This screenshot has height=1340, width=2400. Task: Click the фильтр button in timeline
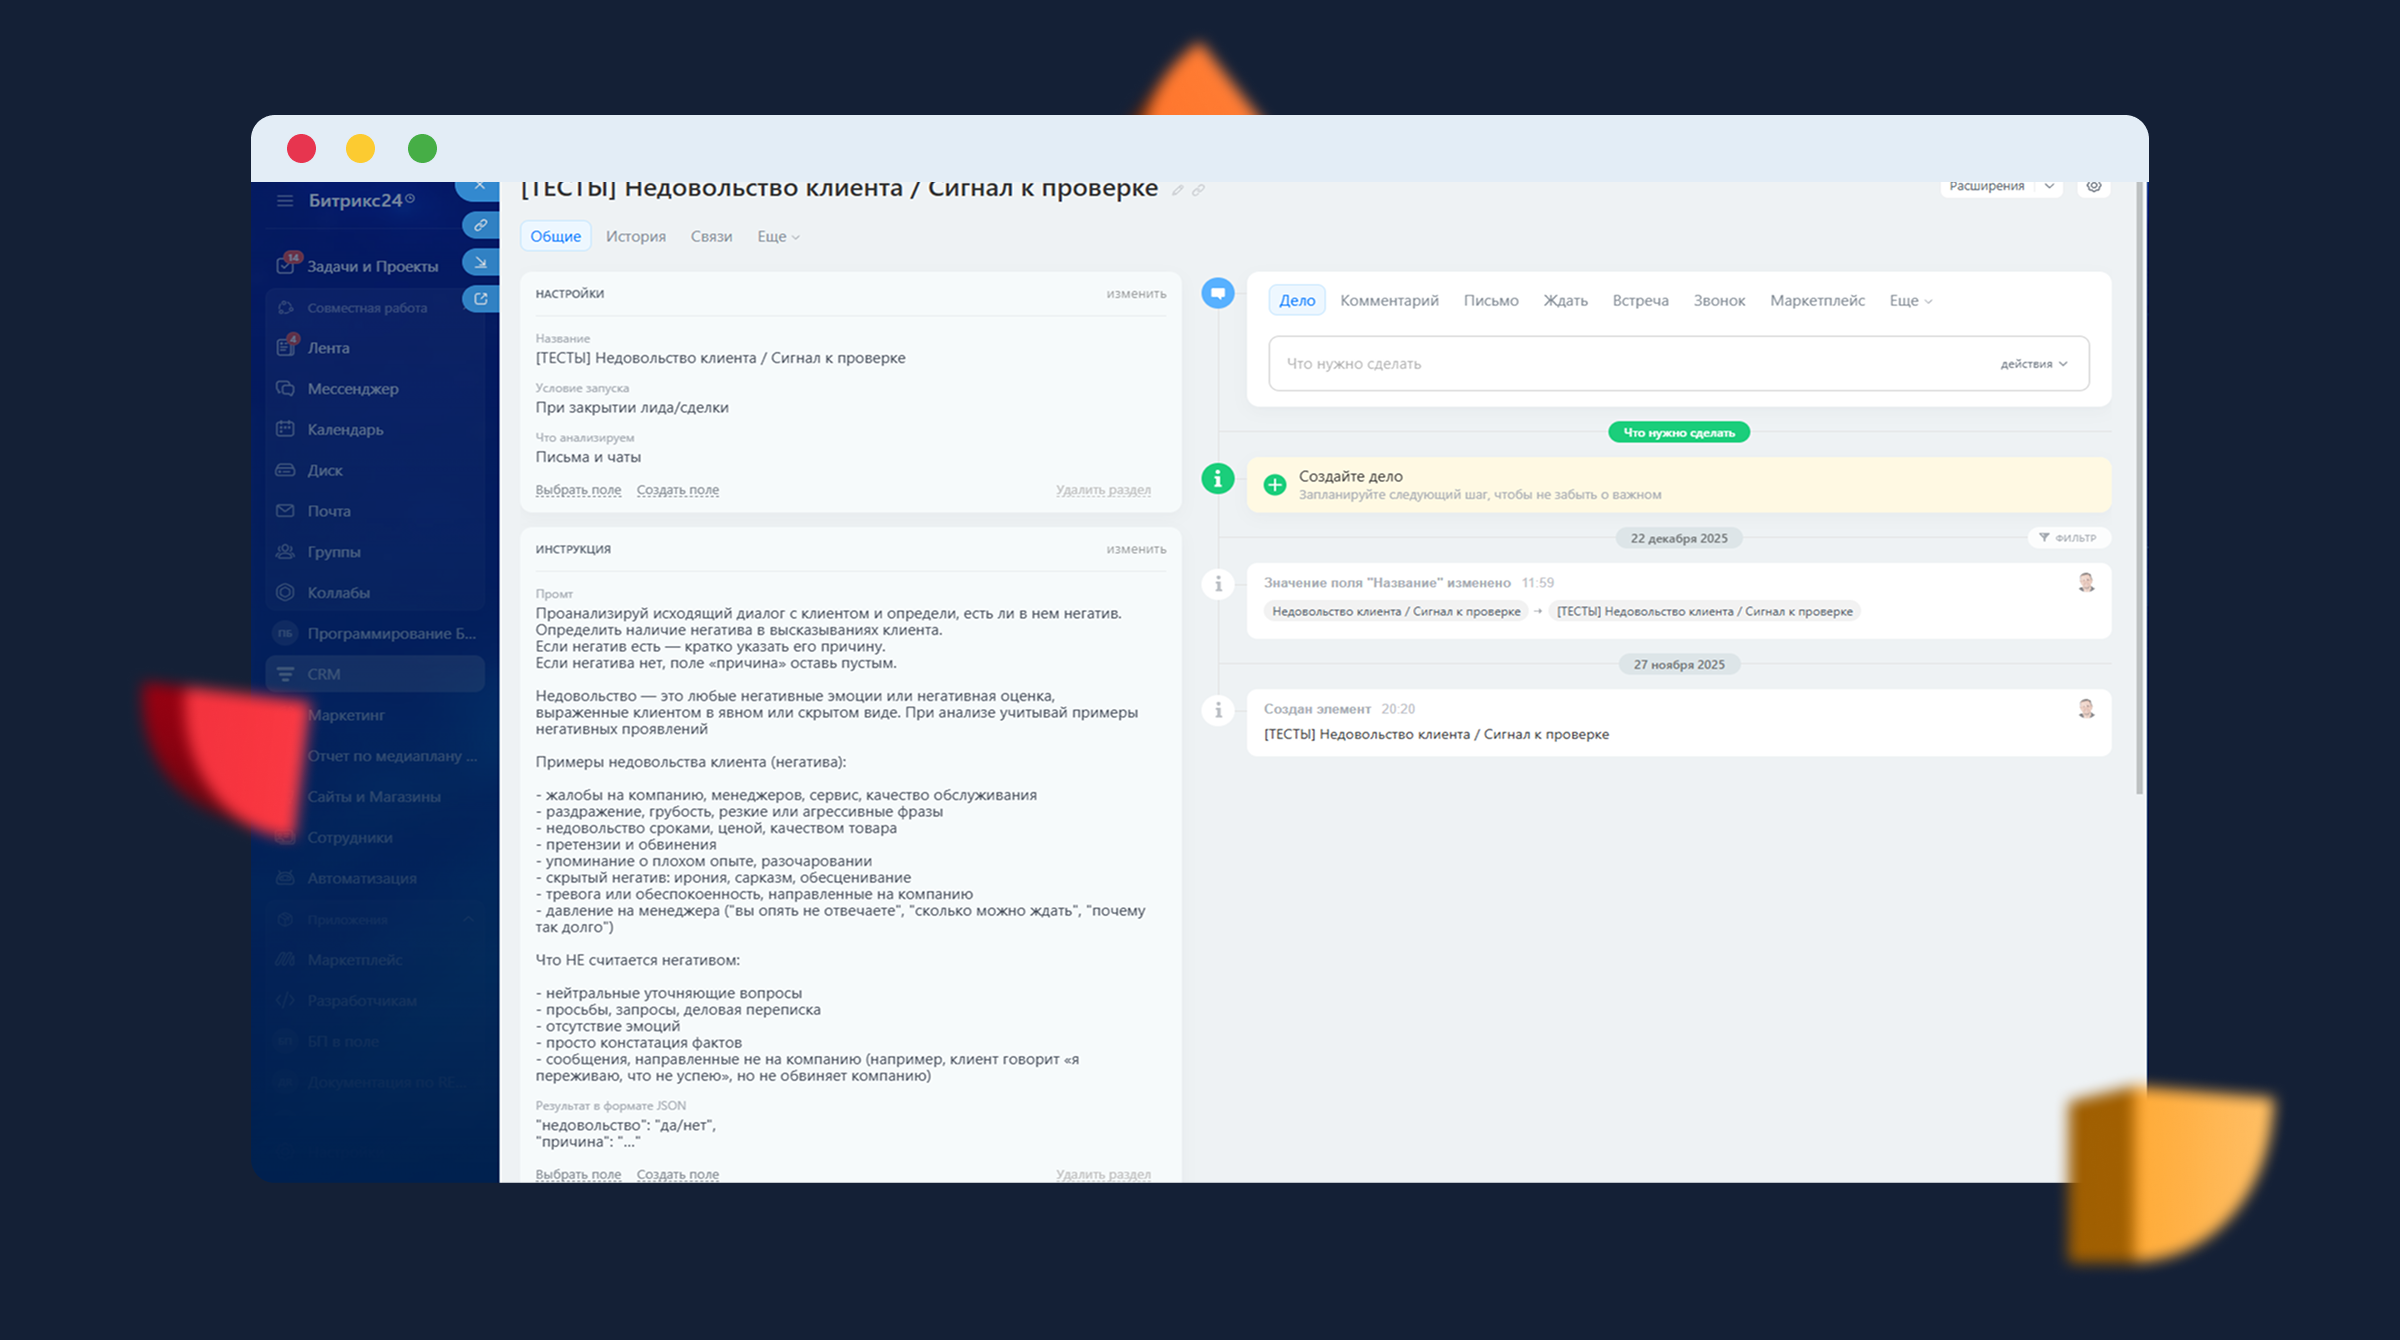point(2068,538)
